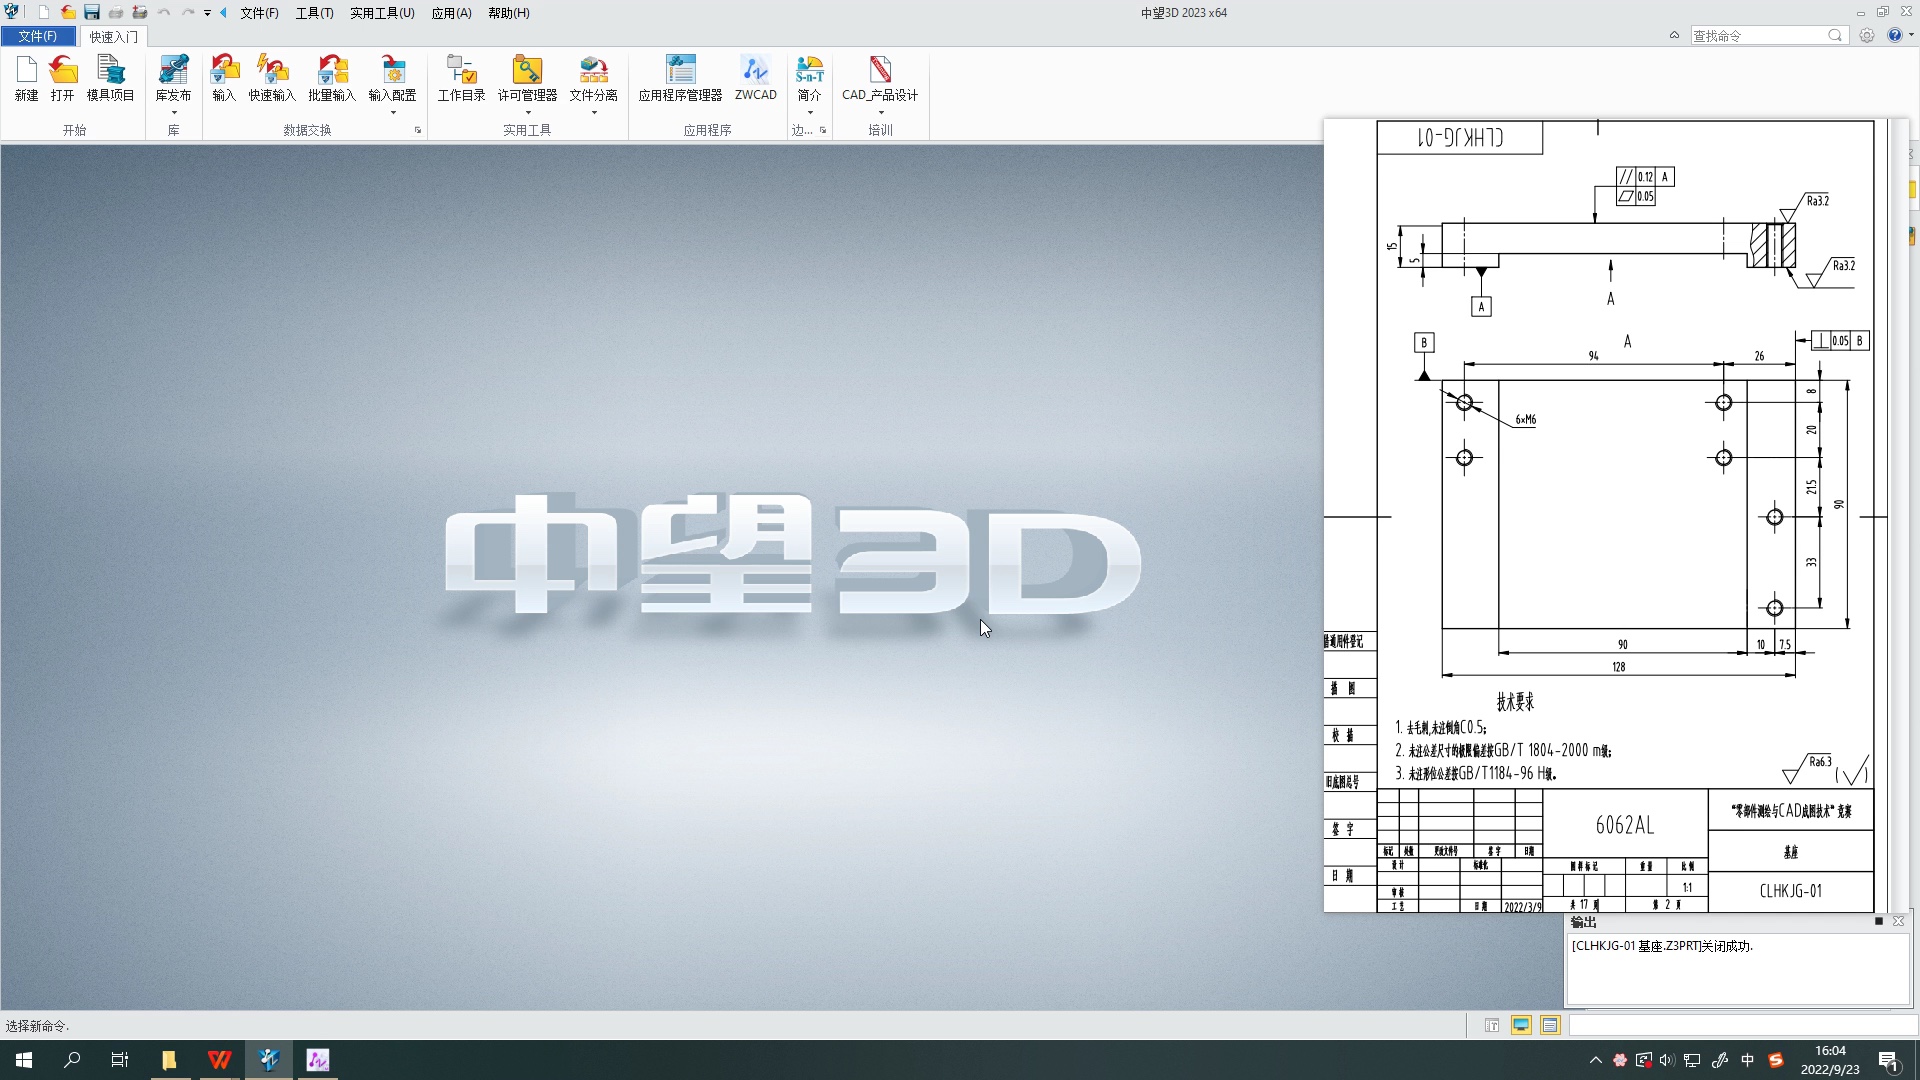Open WPS Office from the taskbar
Viewport: 1920px width, 1080px height.
pyautogui.click(x=220, y=1060)
